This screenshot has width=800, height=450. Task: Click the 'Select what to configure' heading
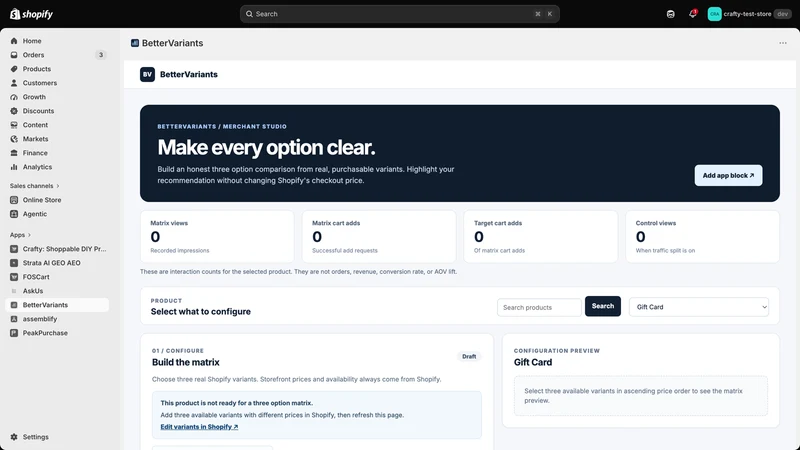(201, 312)
